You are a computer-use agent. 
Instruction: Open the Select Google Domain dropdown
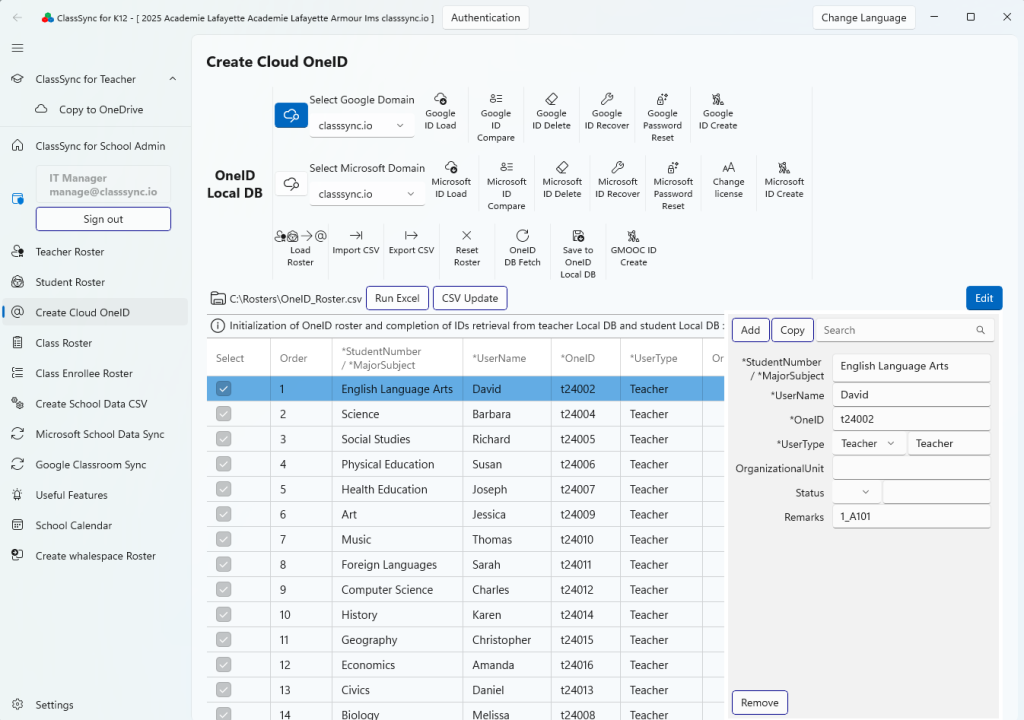(362, 125)
